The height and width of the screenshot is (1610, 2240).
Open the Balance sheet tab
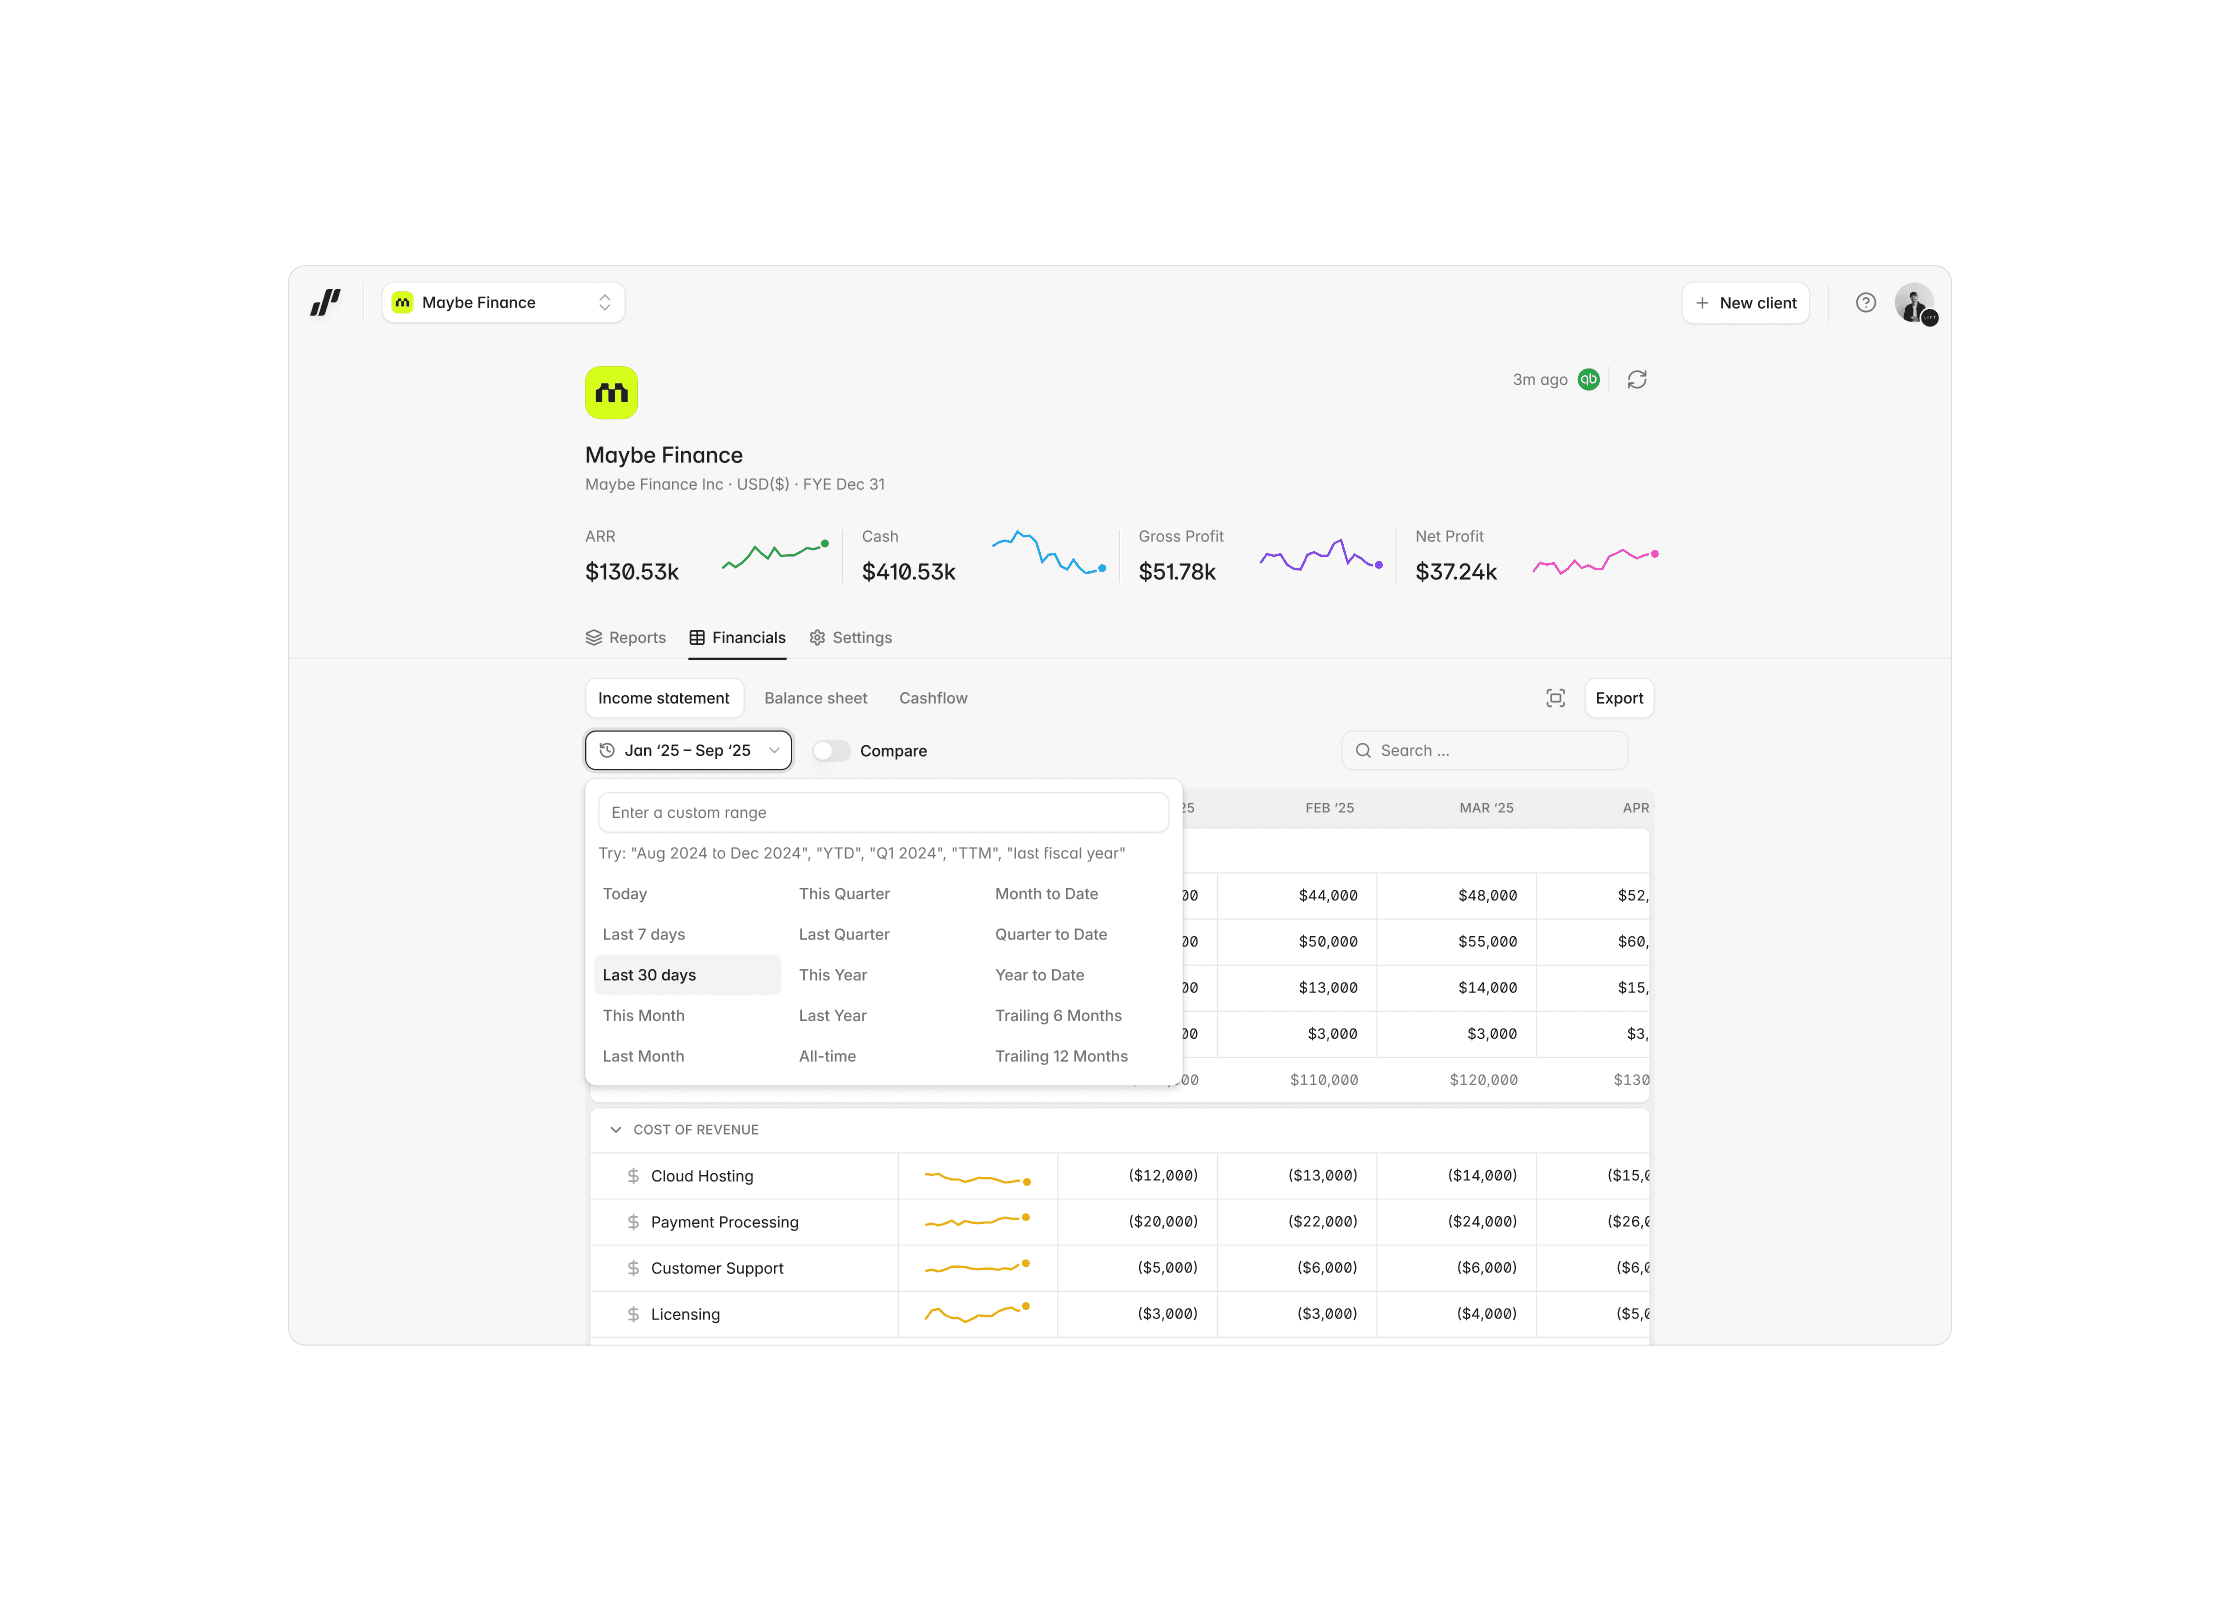(815, 698)
